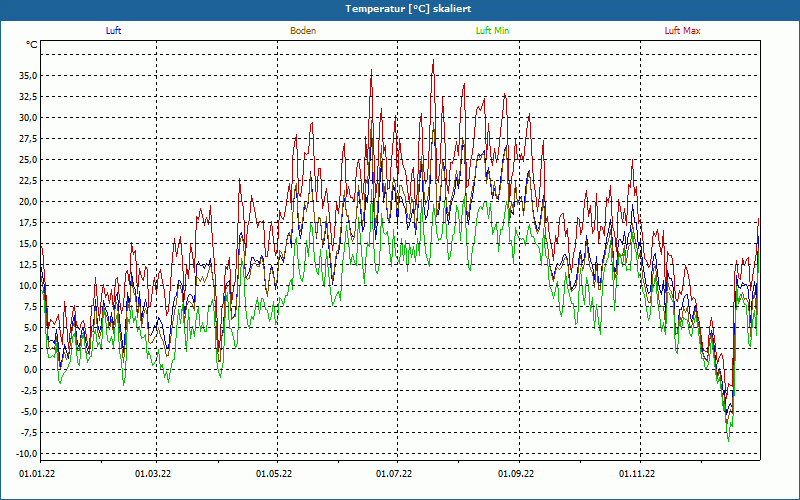Click the green Luft Min legend label
The height and width of the screenshot is (500, 800).
492,31
